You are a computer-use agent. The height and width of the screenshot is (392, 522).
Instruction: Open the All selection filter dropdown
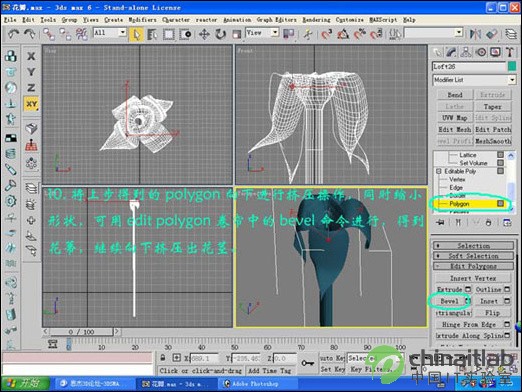(x=110, y=33)
